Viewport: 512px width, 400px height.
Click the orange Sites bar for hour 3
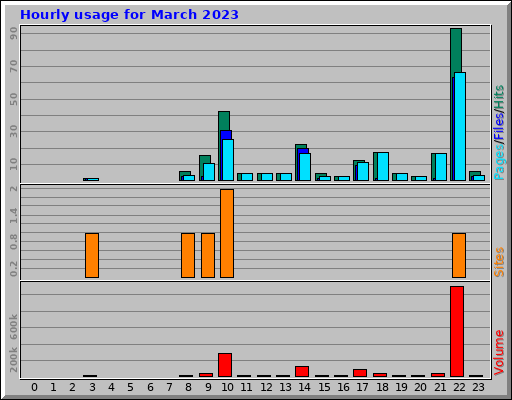pos(92,255)
